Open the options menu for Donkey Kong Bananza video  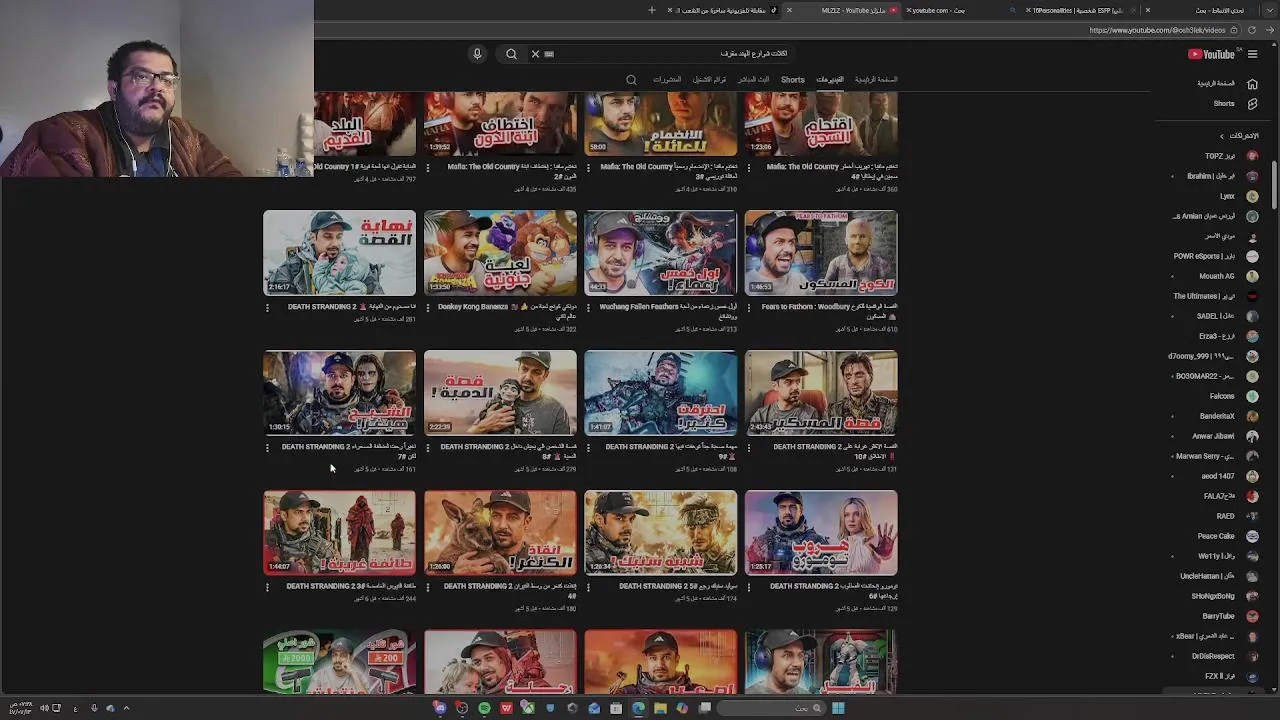click(x=428, y=308)
